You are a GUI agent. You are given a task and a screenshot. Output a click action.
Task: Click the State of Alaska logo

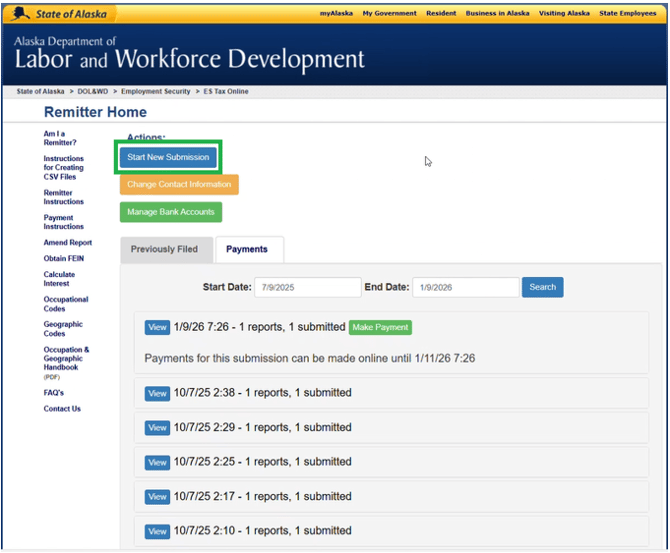[59, 14]
